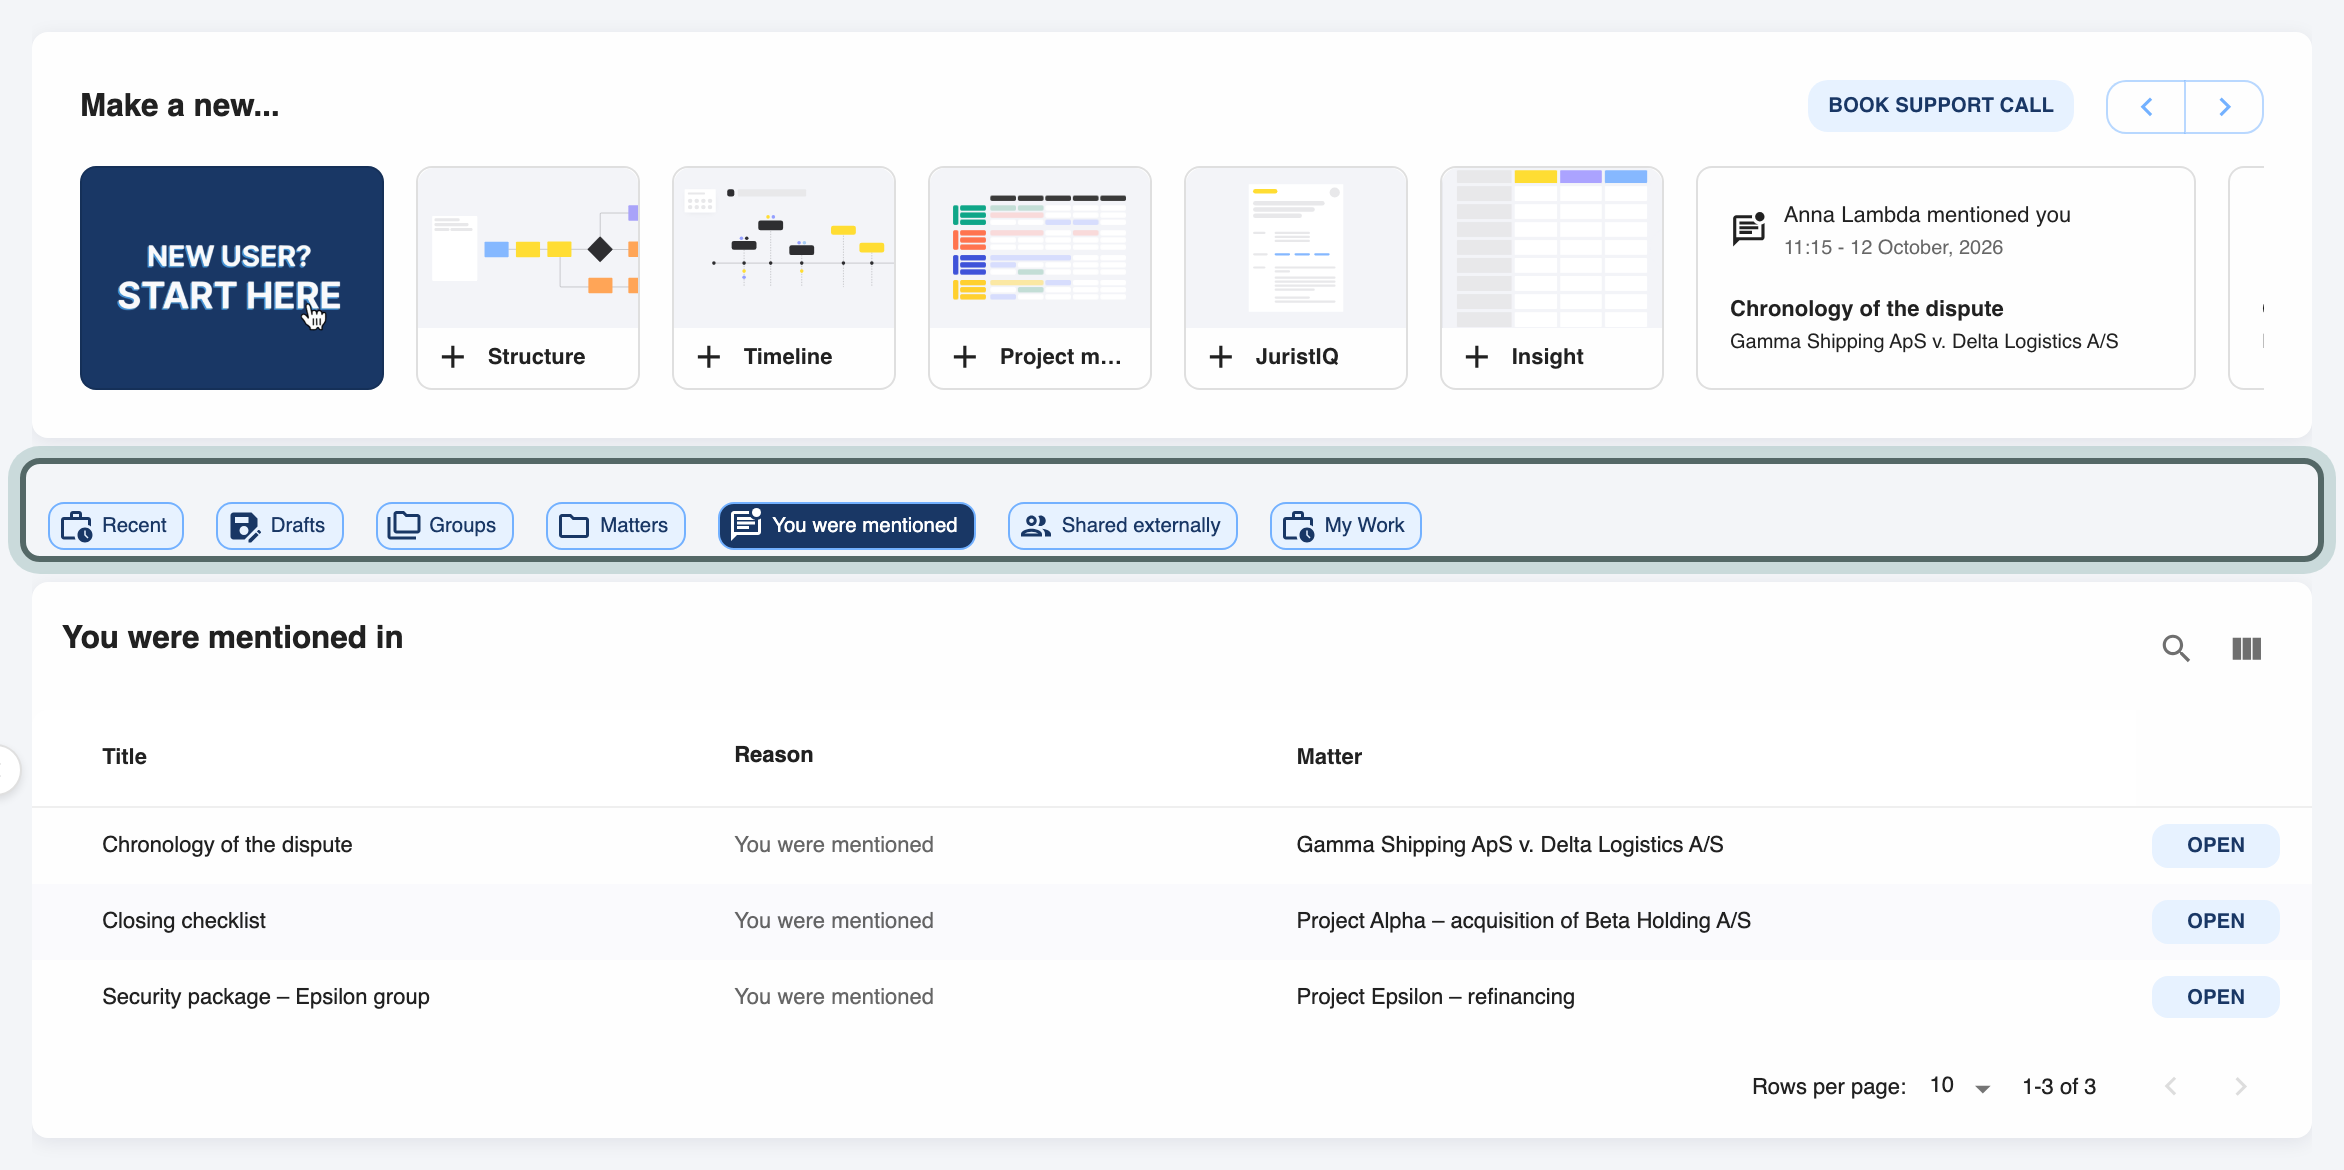
Task: Click Project Epsilon – refinancing matter text
Action: (x=1436, y=997)
